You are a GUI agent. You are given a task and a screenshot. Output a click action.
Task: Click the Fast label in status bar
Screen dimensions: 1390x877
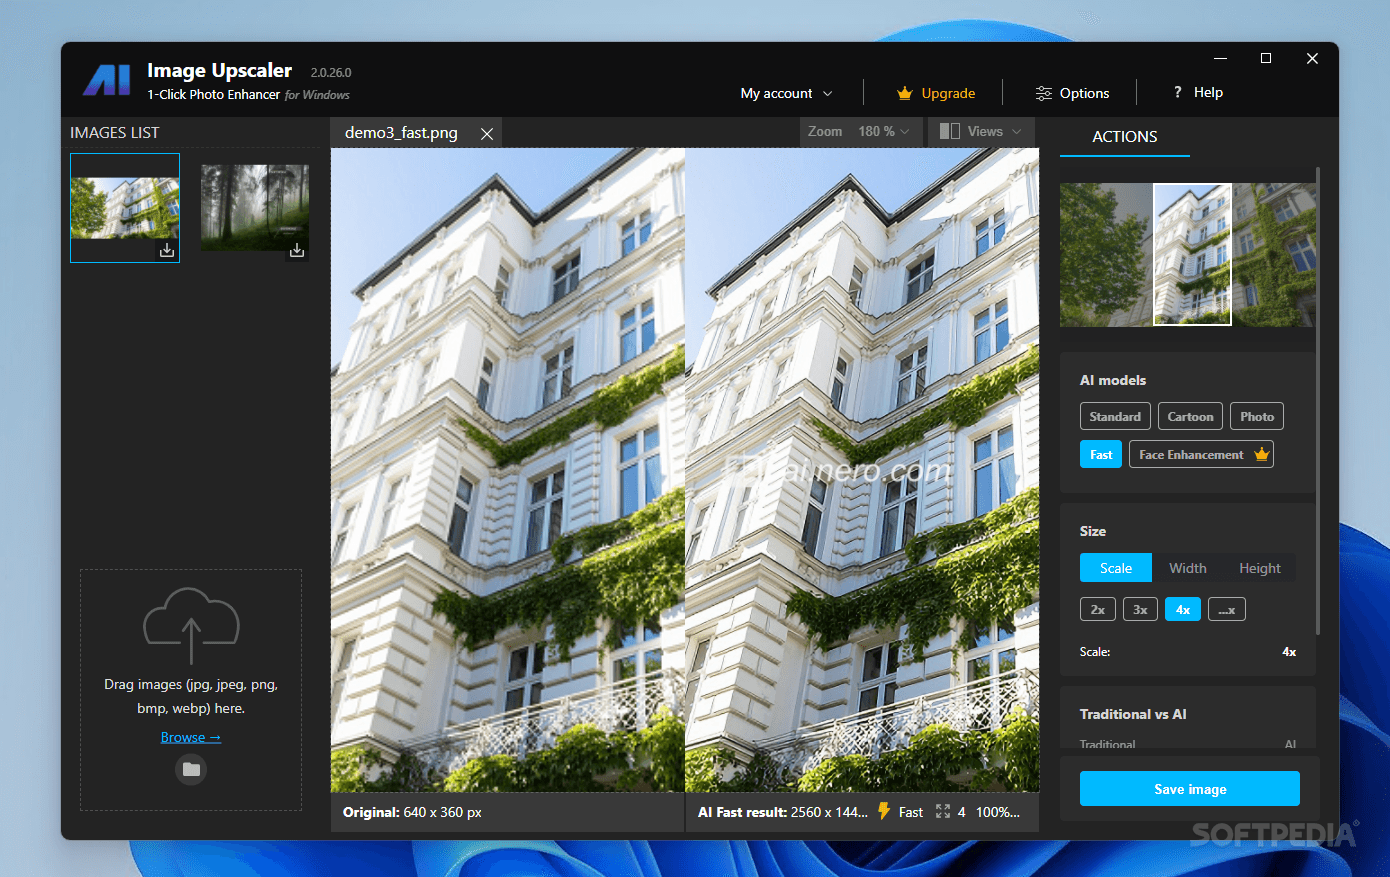coord(911,812)
